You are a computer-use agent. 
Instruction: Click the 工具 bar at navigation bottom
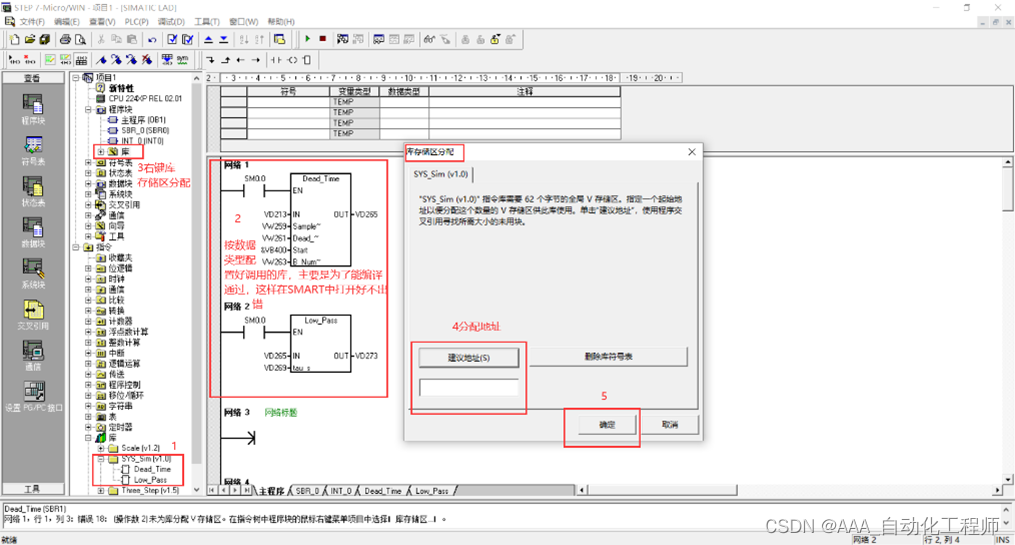pyautogui.click(x=33, y=489)
